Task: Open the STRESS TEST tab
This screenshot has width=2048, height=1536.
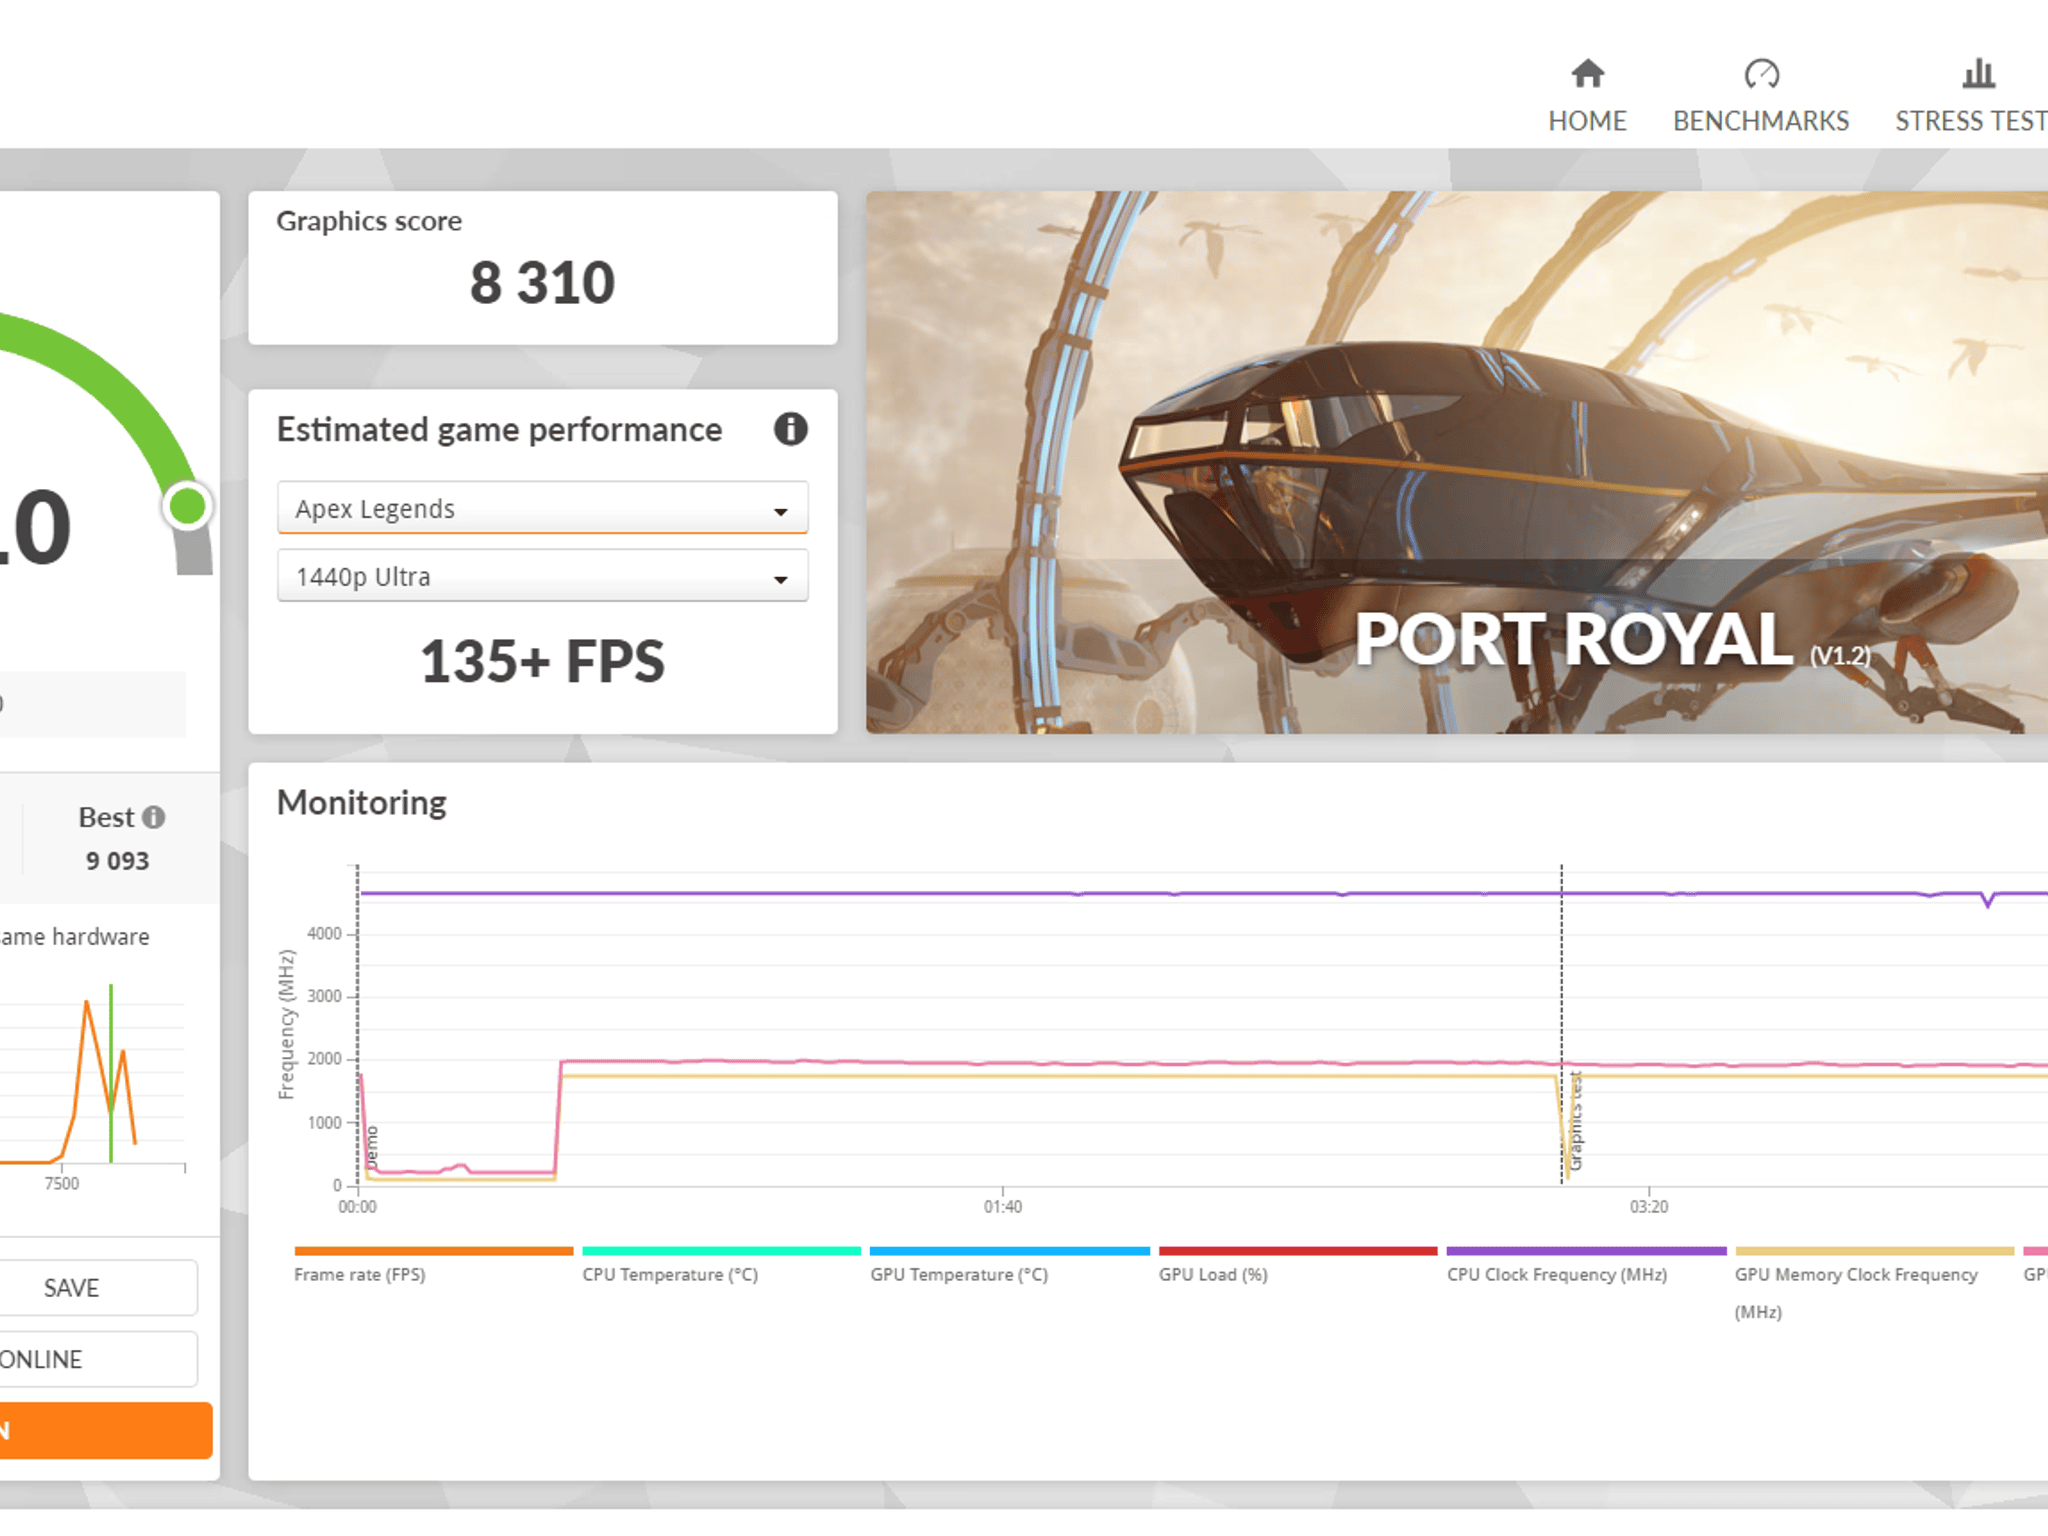Action: pyautogui.click(x=1971, y=121)
